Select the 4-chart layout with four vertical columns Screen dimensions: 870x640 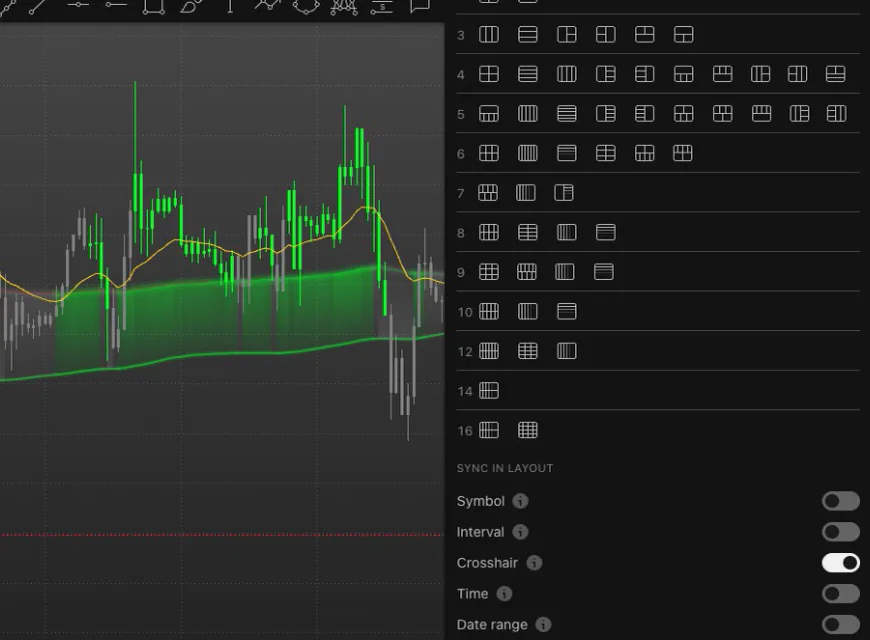(x=566, y=74)
